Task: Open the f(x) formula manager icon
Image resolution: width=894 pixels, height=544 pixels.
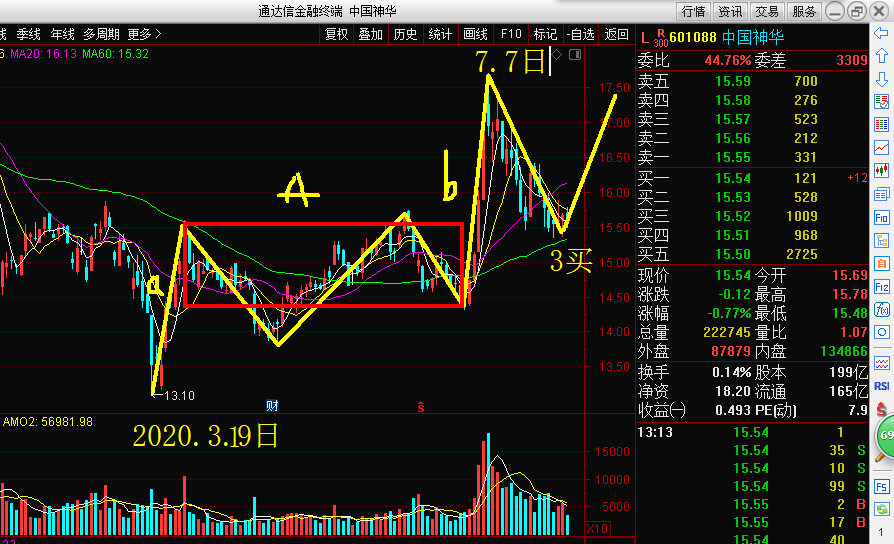Action: 881,310
